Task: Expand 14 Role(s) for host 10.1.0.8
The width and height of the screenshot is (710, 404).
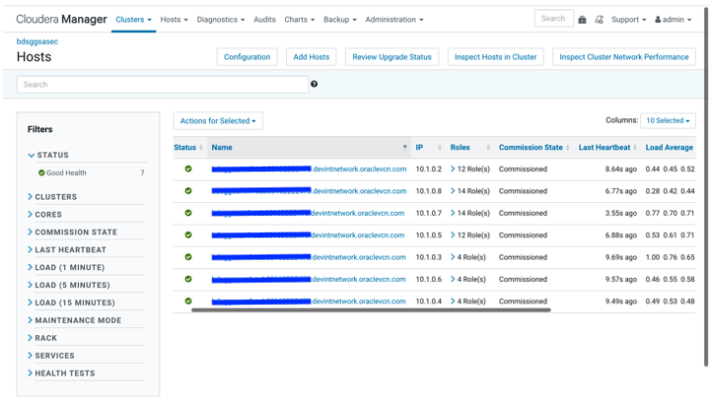Action: tap(470, 191)
